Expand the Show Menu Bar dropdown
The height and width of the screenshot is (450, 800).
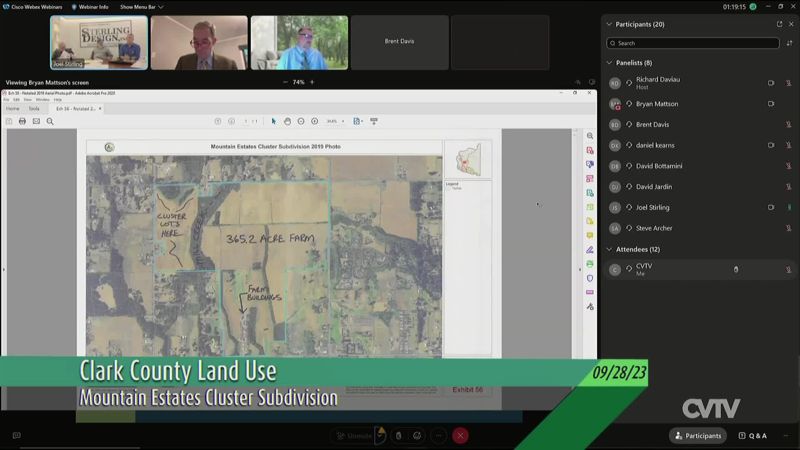tap(141, 7)
